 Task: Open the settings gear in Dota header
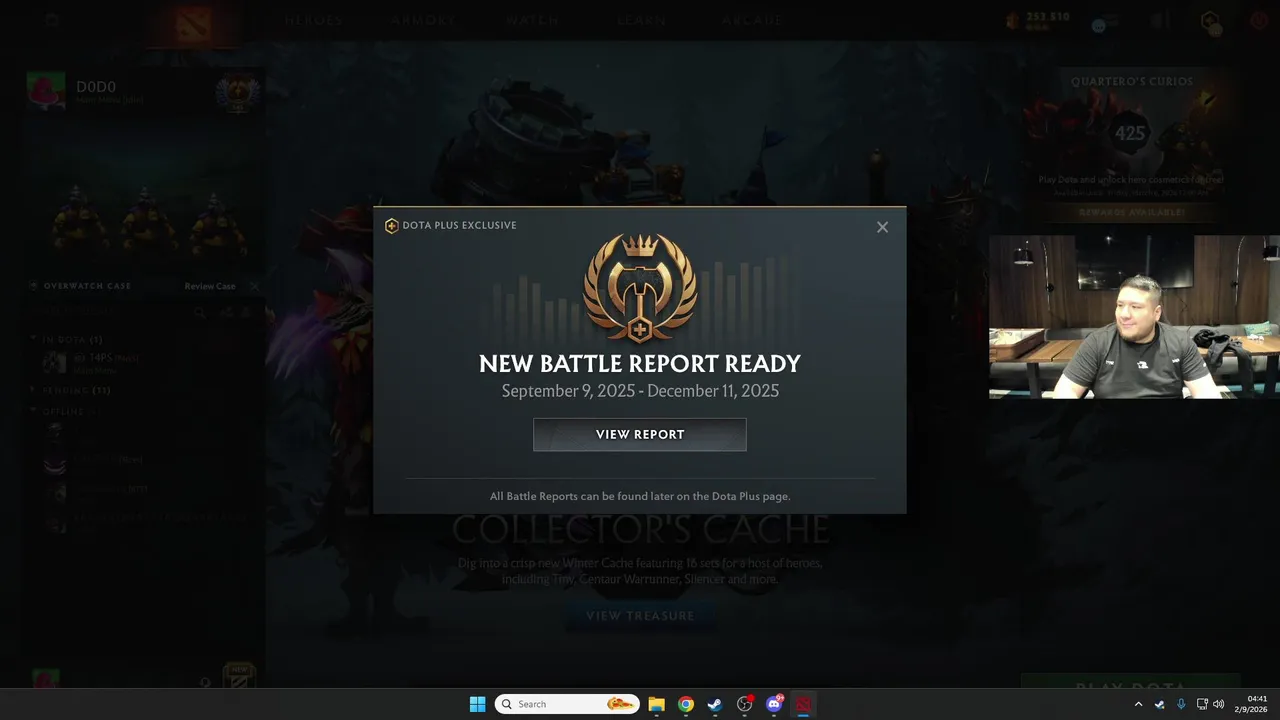coord(52,20)
